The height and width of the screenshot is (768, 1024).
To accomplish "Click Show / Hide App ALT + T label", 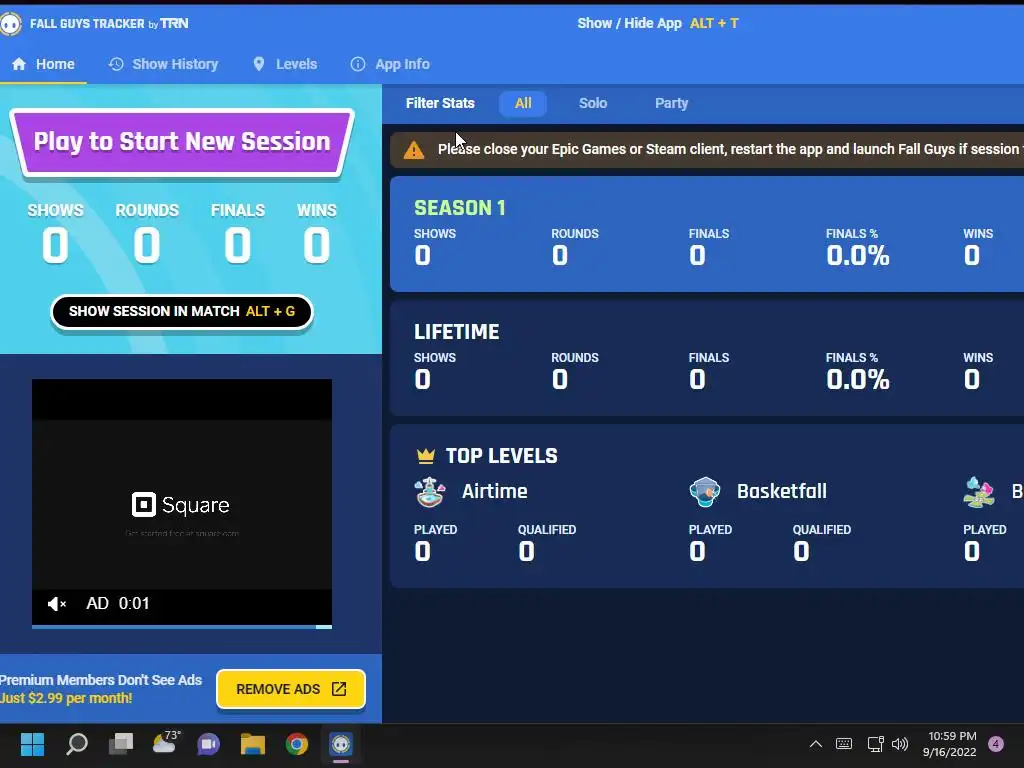I will coord(658,24).
